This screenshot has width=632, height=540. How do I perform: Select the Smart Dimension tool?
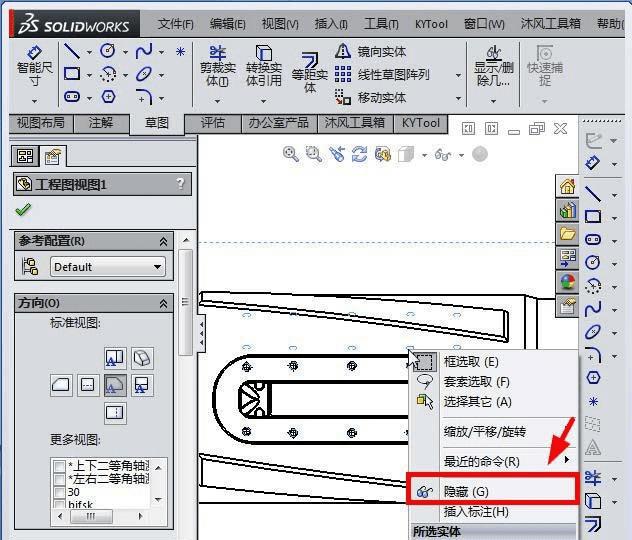pyautogui.click(x=35, y=66)
